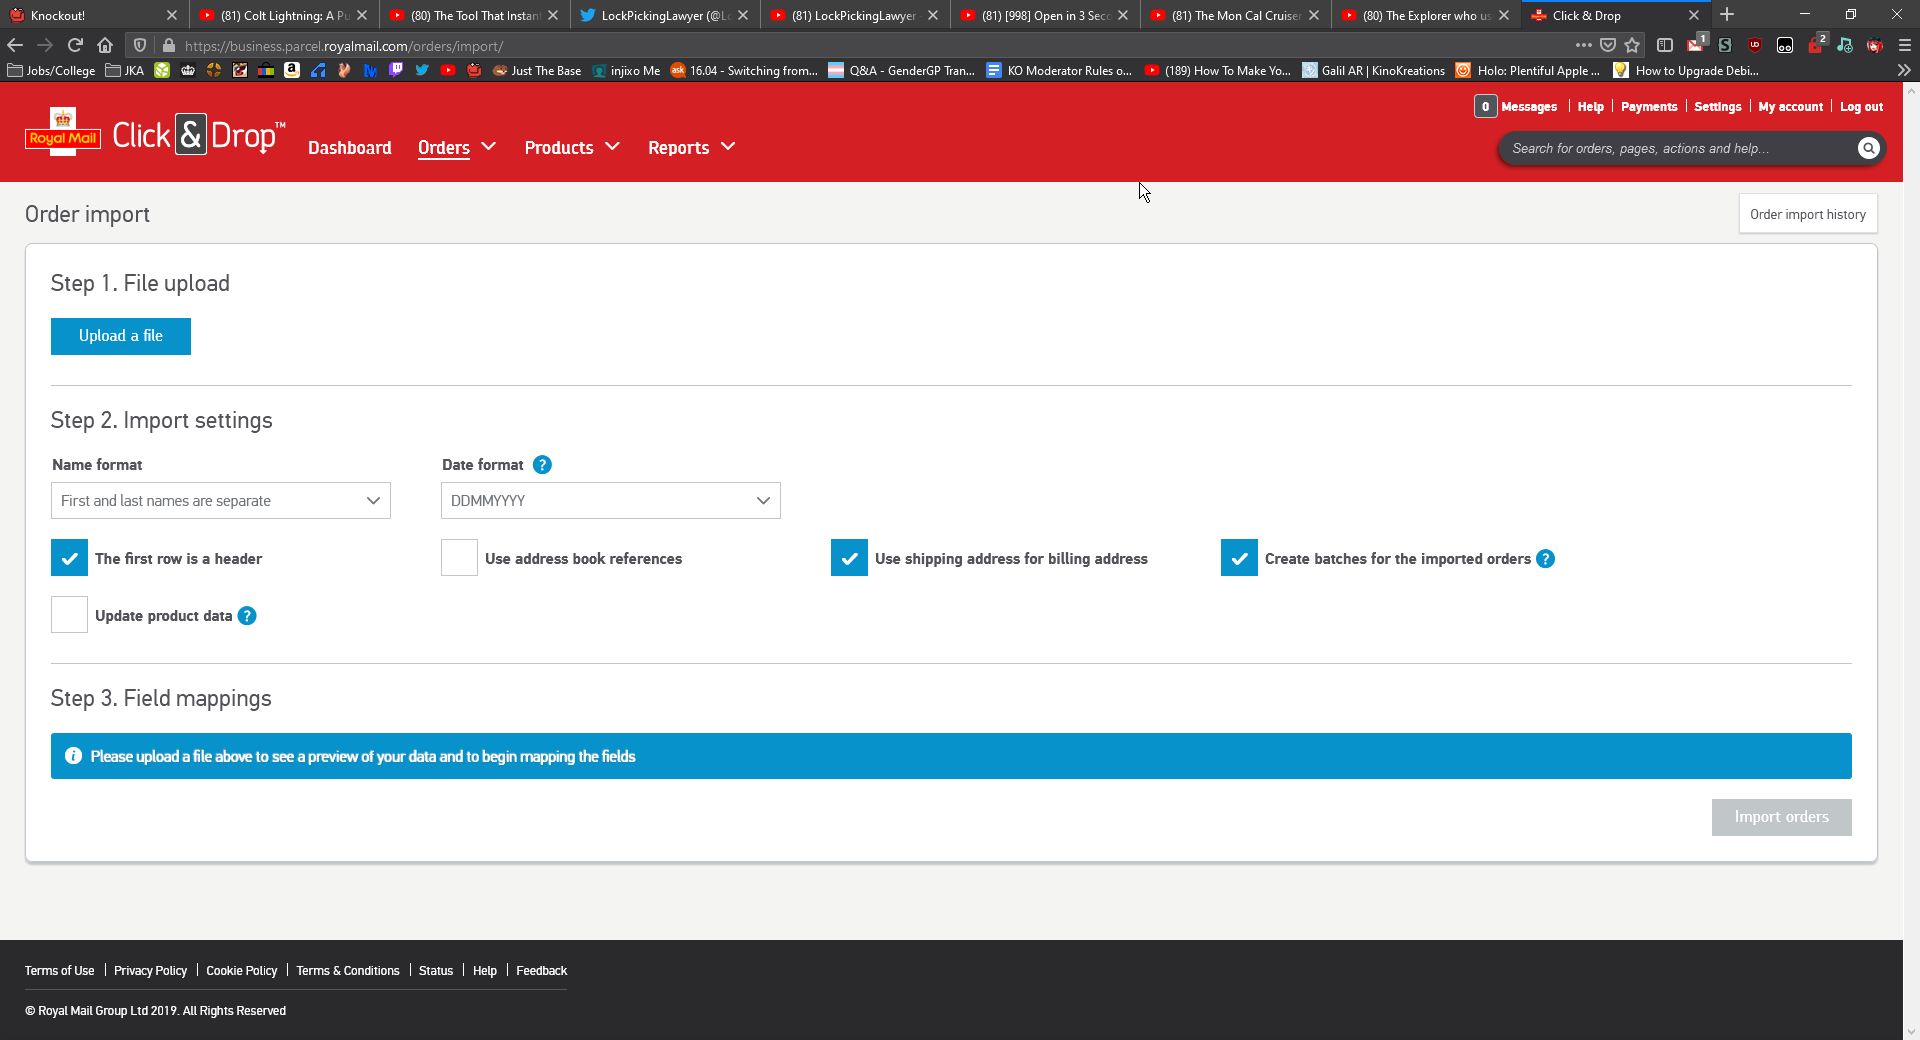Open the Settings link in header
Viewport: 1920px width, 1040px height.
pyautogui.click(x=1718, y=107)
